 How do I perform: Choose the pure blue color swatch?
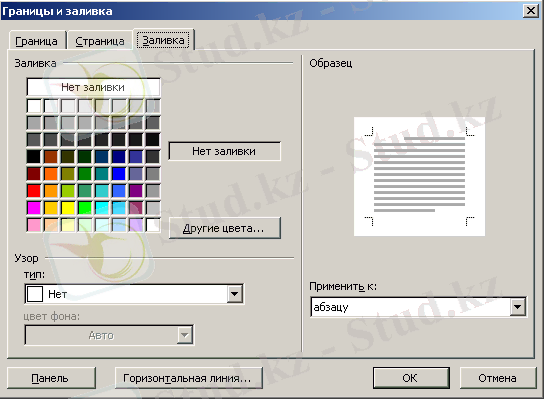pyautogui.click(x=119, y=174)
